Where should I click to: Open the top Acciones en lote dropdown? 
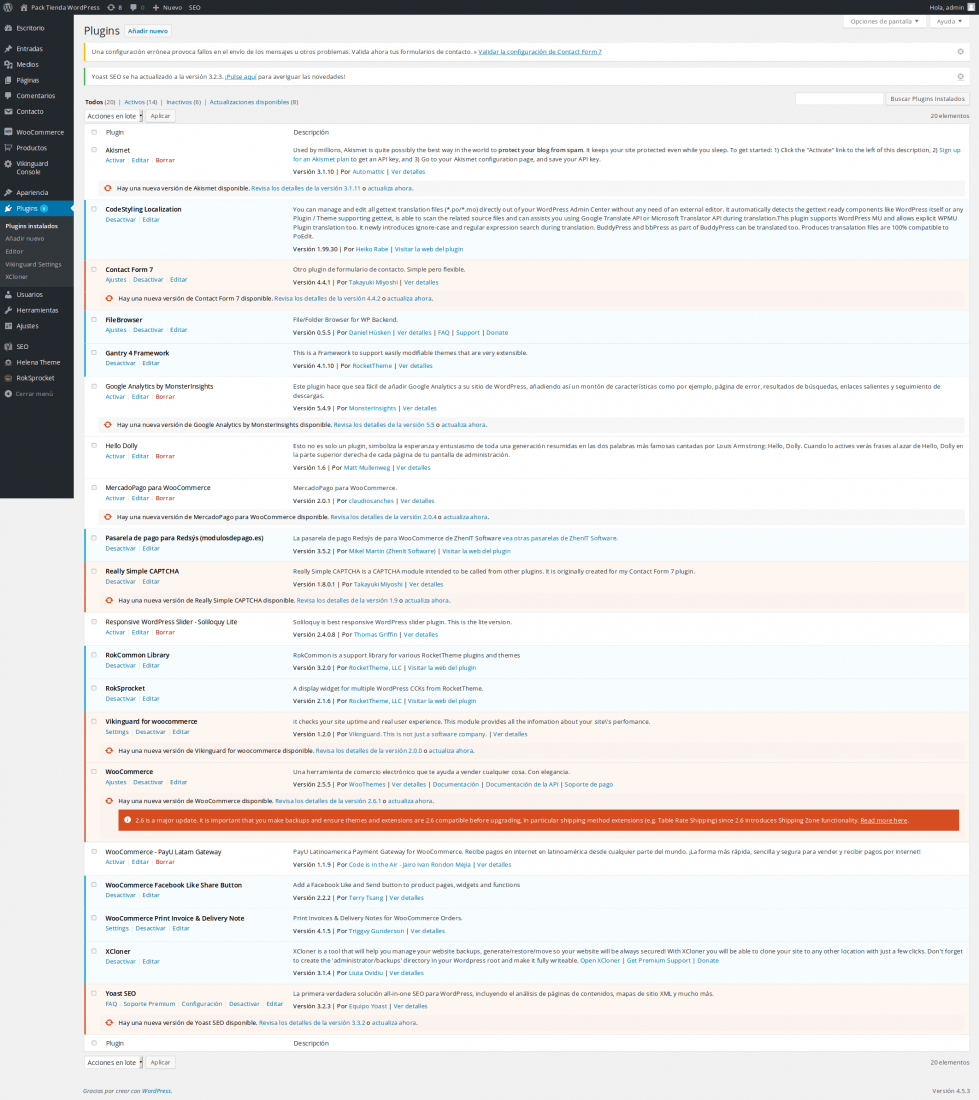(x=114, y=116)
